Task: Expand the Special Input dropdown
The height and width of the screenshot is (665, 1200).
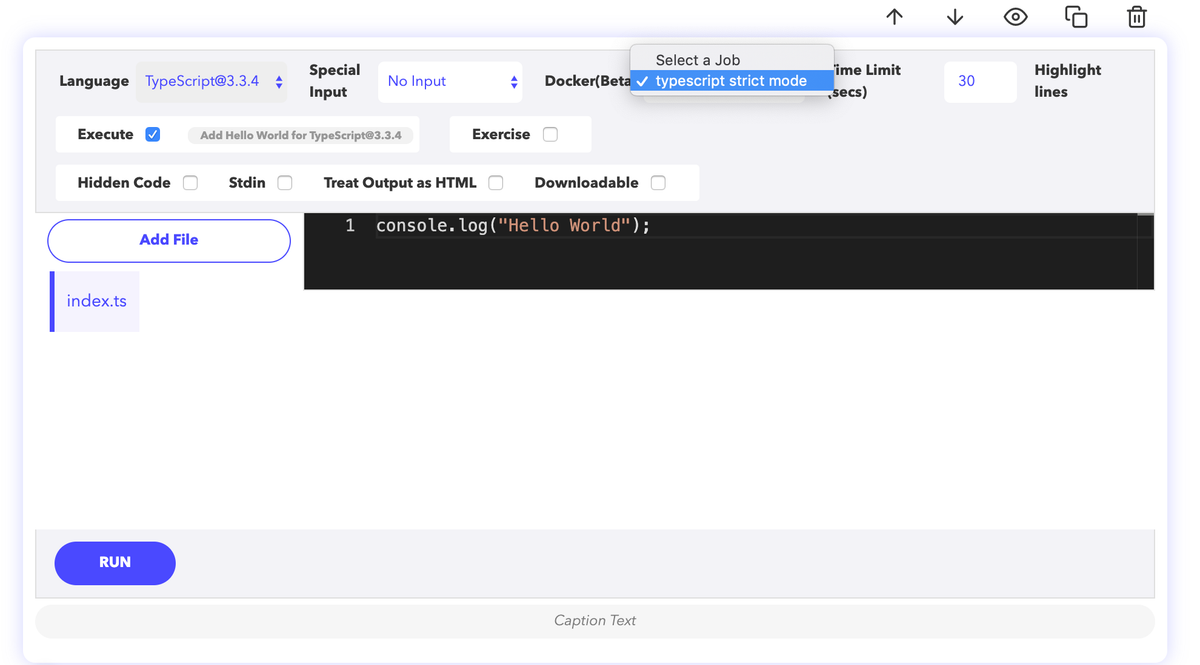Action: [451, 81]
